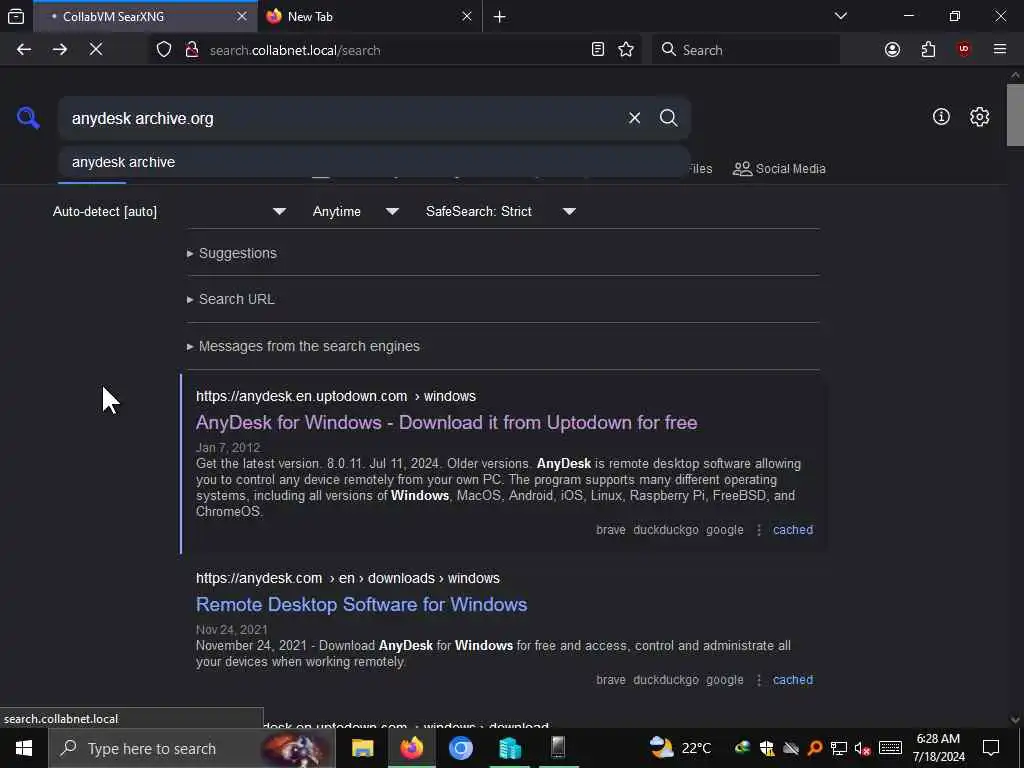
Task: Choose the anydesk archive autocomplete suggestion
Action: [x=374, y=162]
